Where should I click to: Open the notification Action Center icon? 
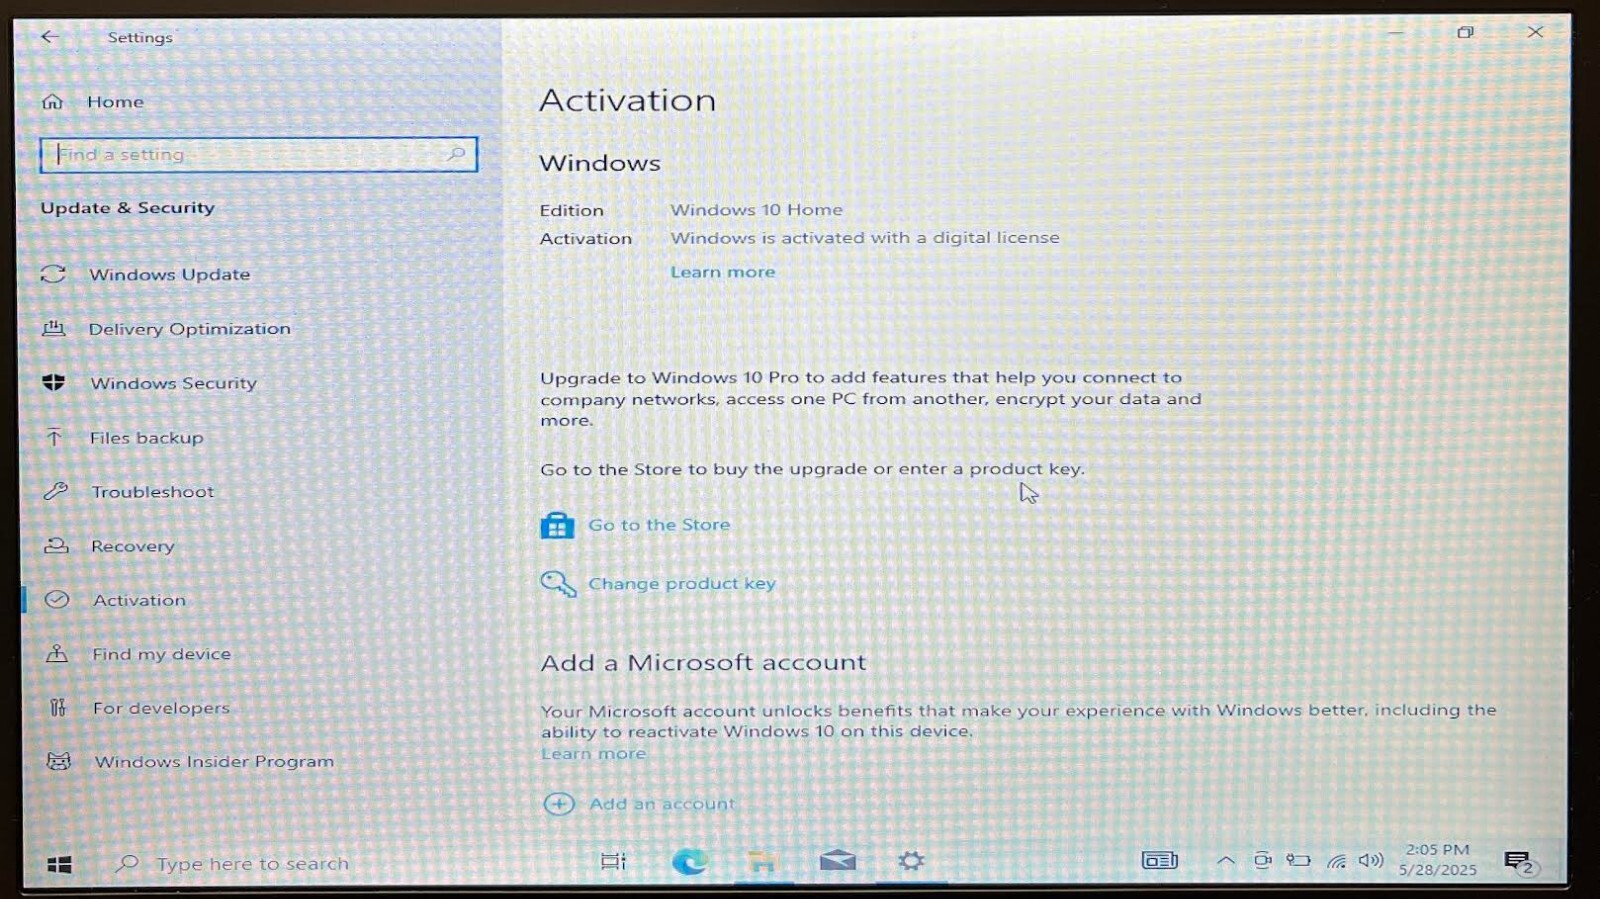tap(1519, 862)
